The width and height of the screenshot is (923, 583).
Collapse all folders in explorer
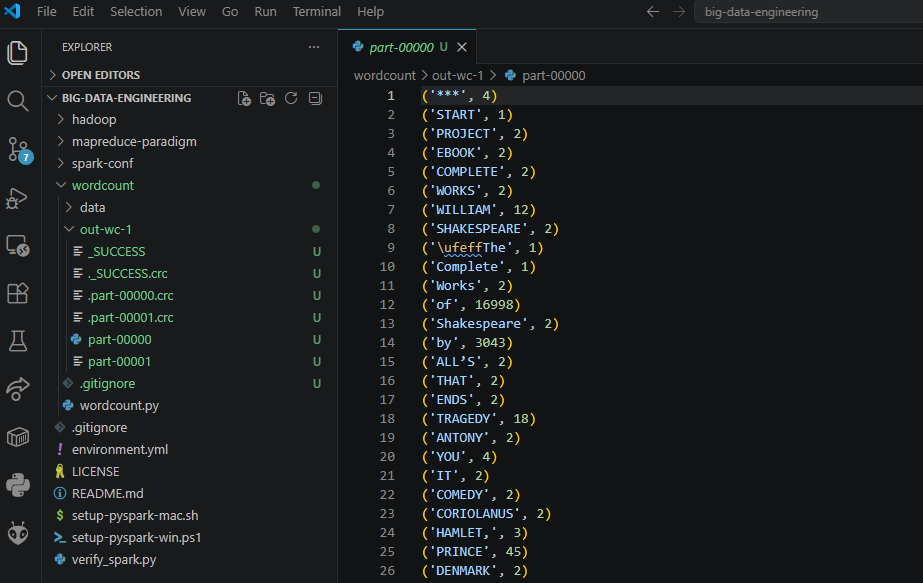point(316,98)
